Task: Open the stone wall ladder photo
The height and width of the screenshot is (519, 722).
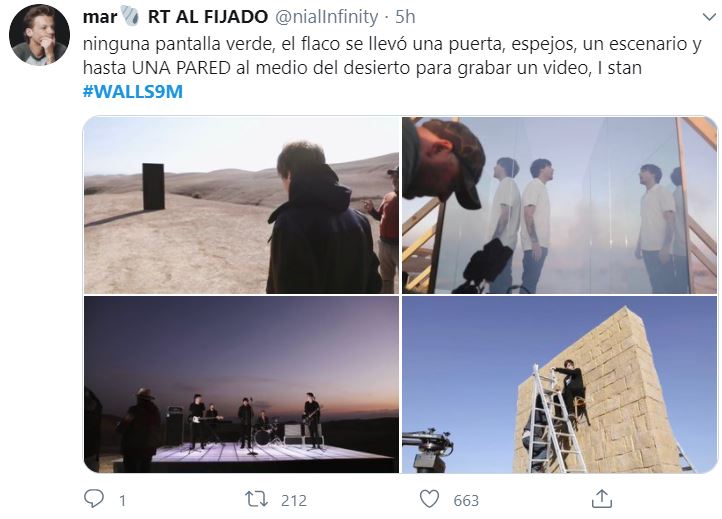Action: click(559, 385)
